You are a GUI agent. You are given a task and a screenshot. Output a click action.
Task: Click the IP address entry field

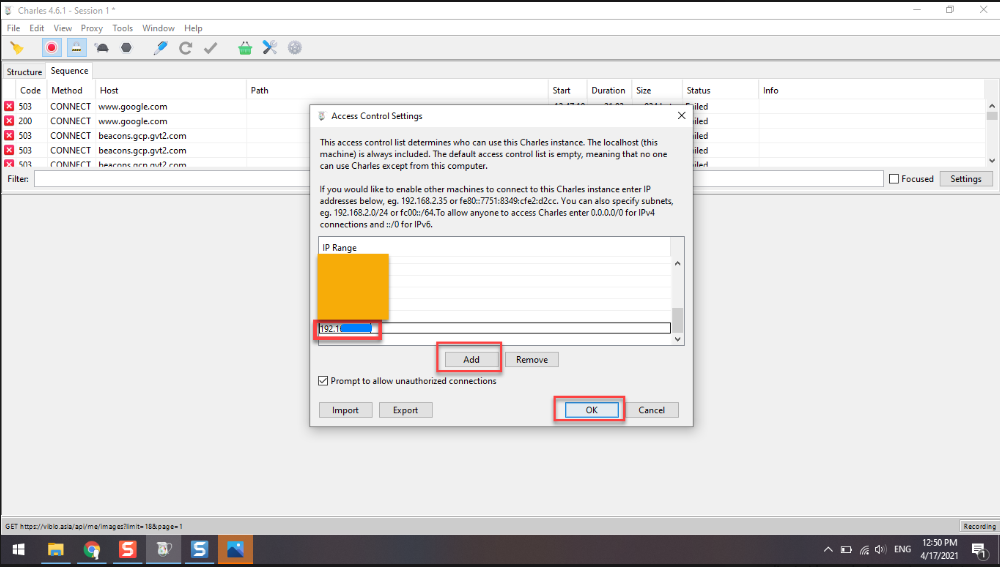[494, 328]
